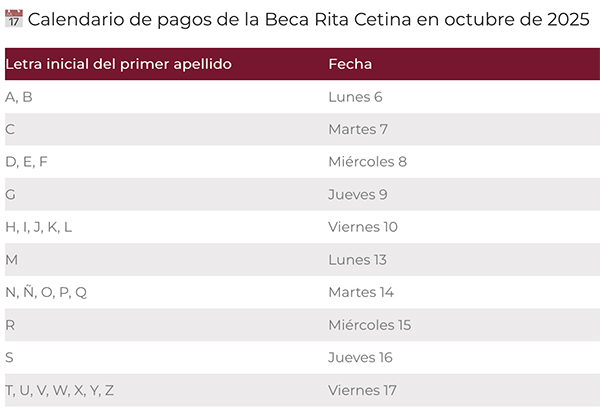Image resolution: width=600 pixels, height=414 pixels.
Task: Click the 'G' surname letter cell
Action: [x=11, y=194]
